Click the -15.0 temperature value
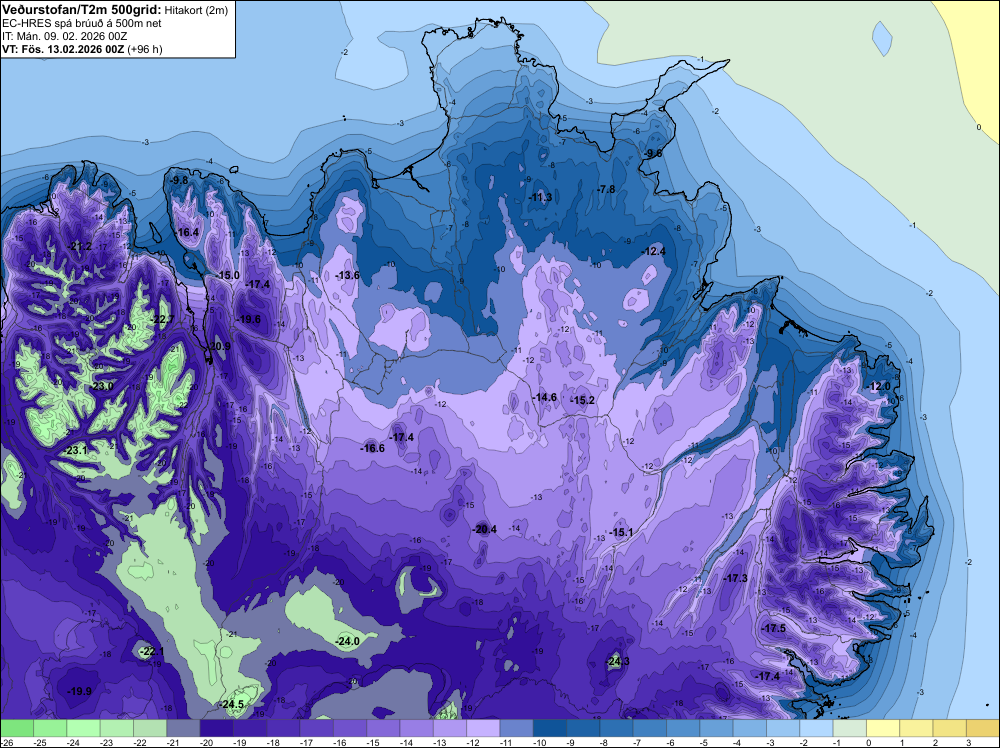 tap(228, 275)
